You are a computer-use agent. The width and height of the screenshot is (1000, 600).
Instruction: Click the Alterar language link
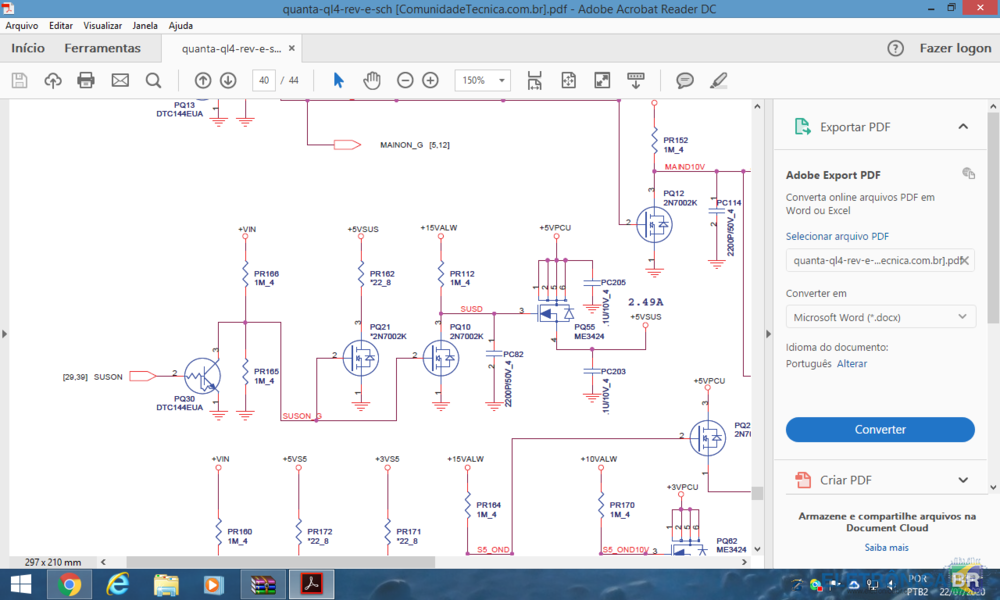pos(852,364)
